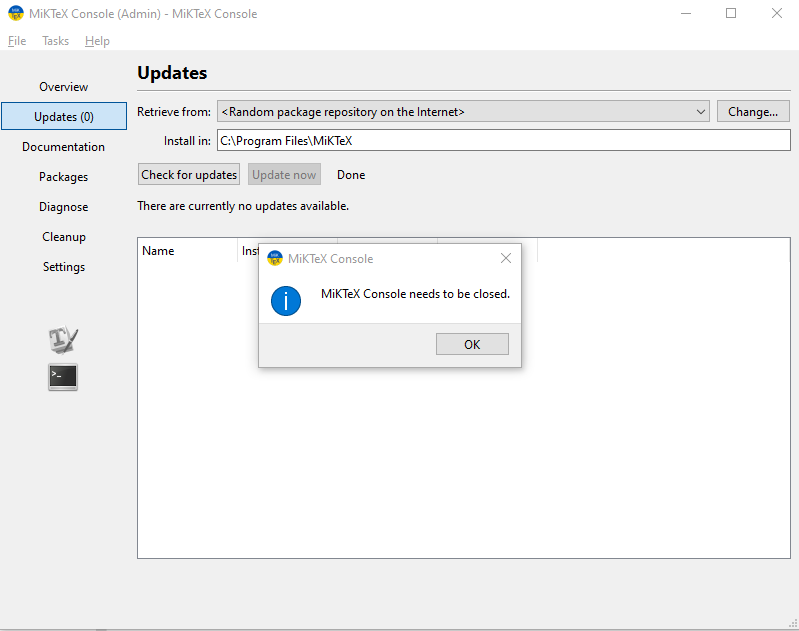Viewport: 799px width, 631px height.
Task: Expand the Retrieve from repository dropdown
Action: pyautogui.click(x=463, y=112)
